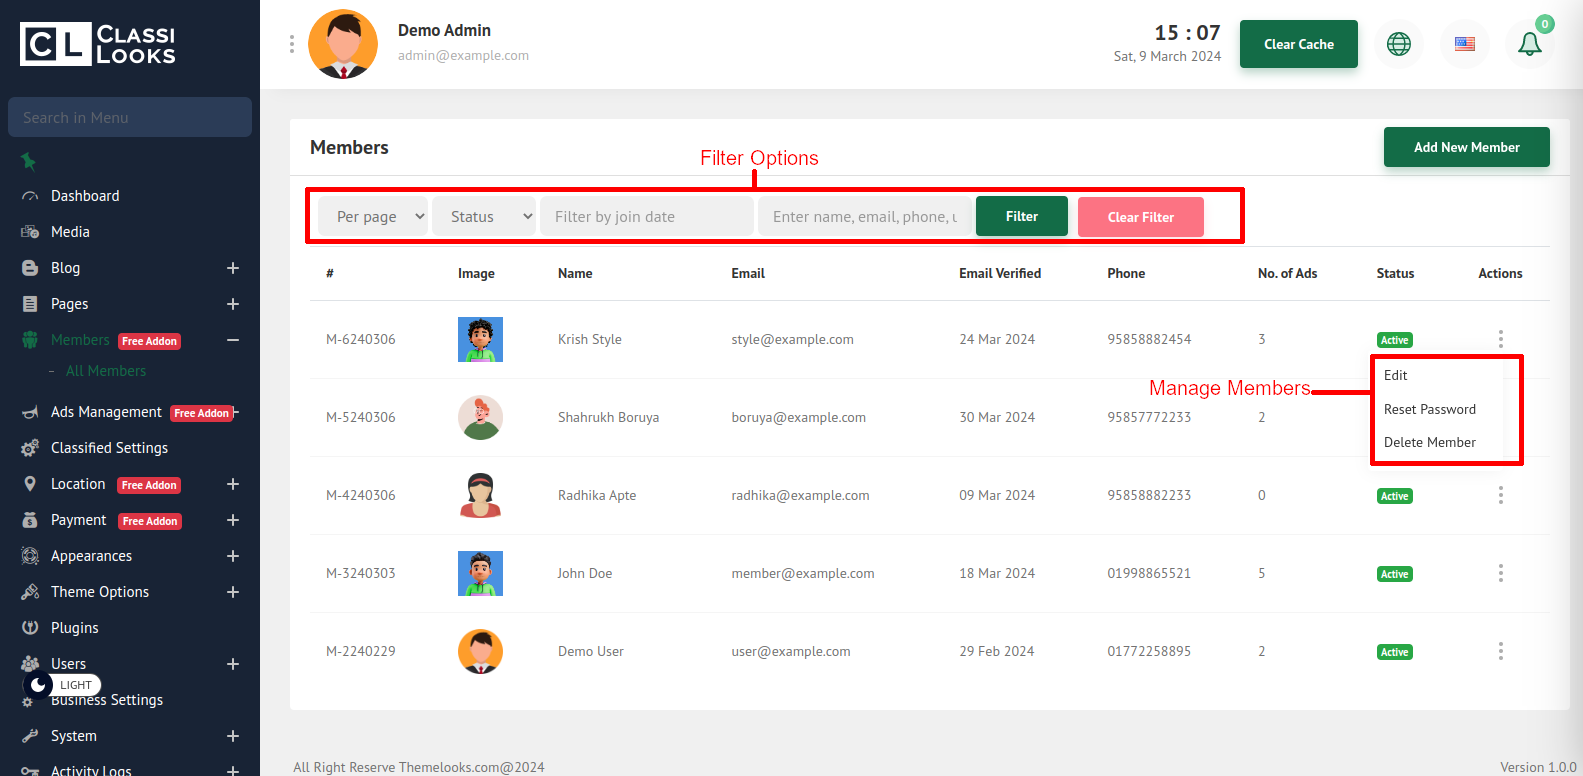Open the Dashboard sidebar item

pyautogui.click(x=85, y=196)
